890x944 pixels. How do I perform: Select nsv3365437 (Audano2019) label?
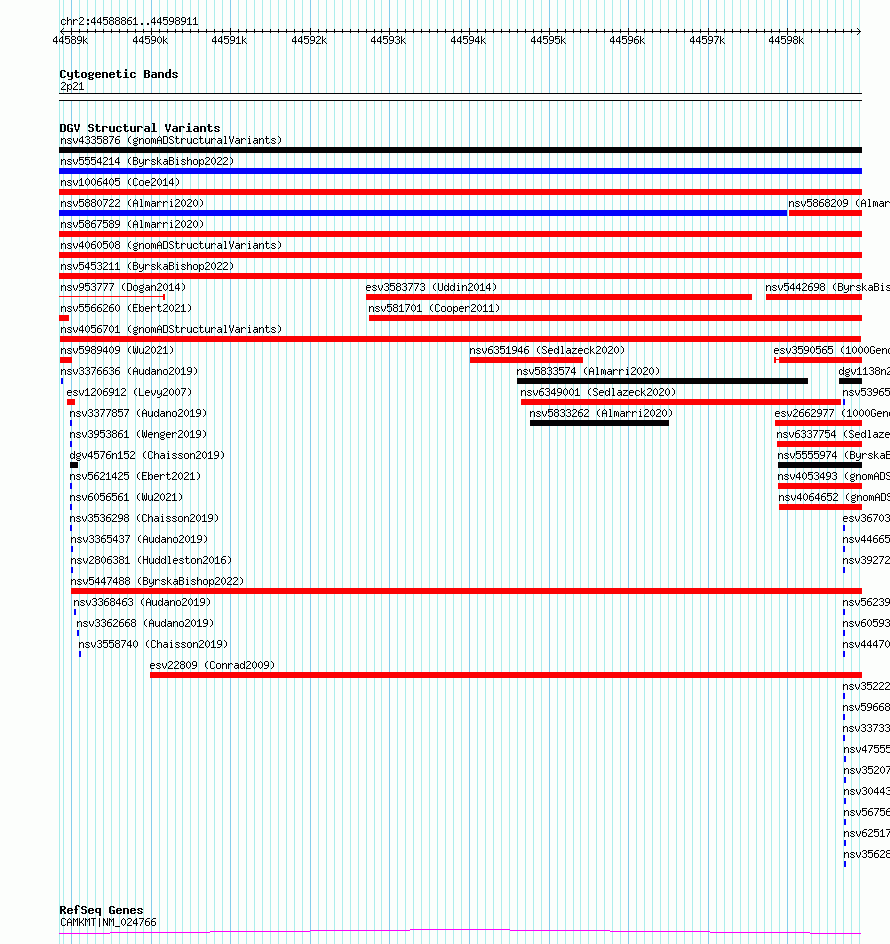[139, 539]
